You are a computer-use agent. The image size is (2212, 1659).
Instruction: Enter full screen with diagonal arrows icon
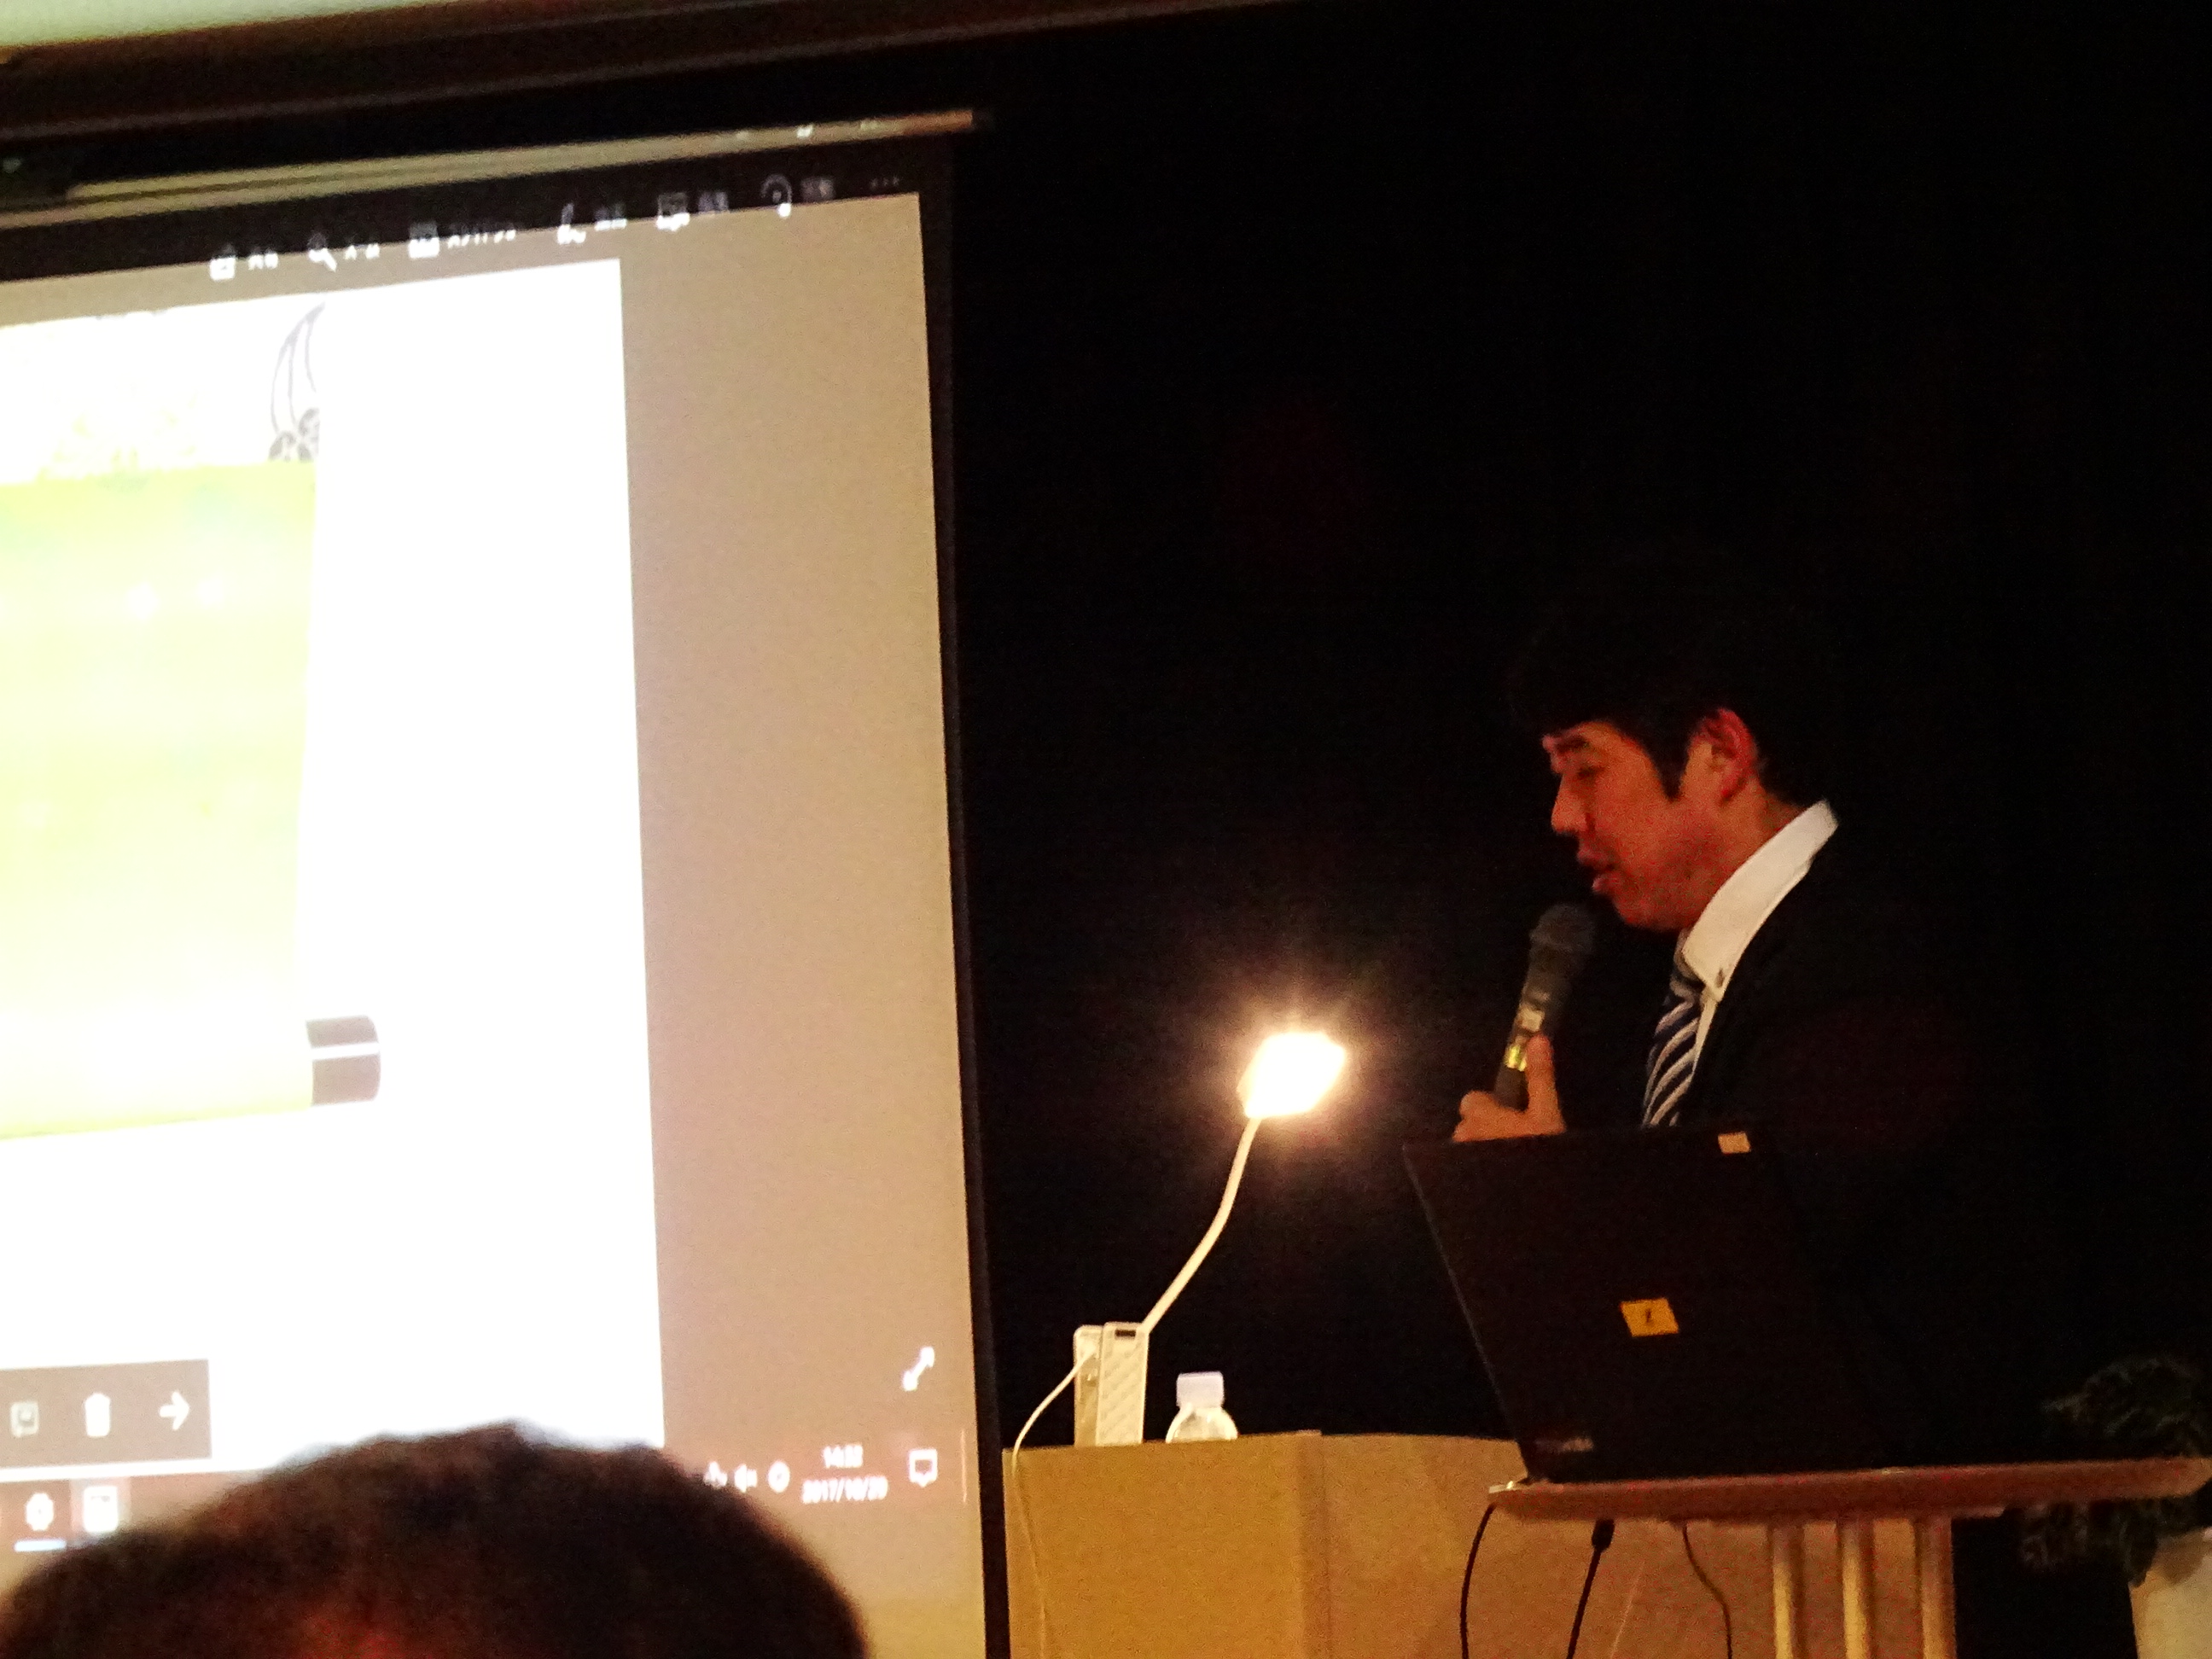(917, 1369)
